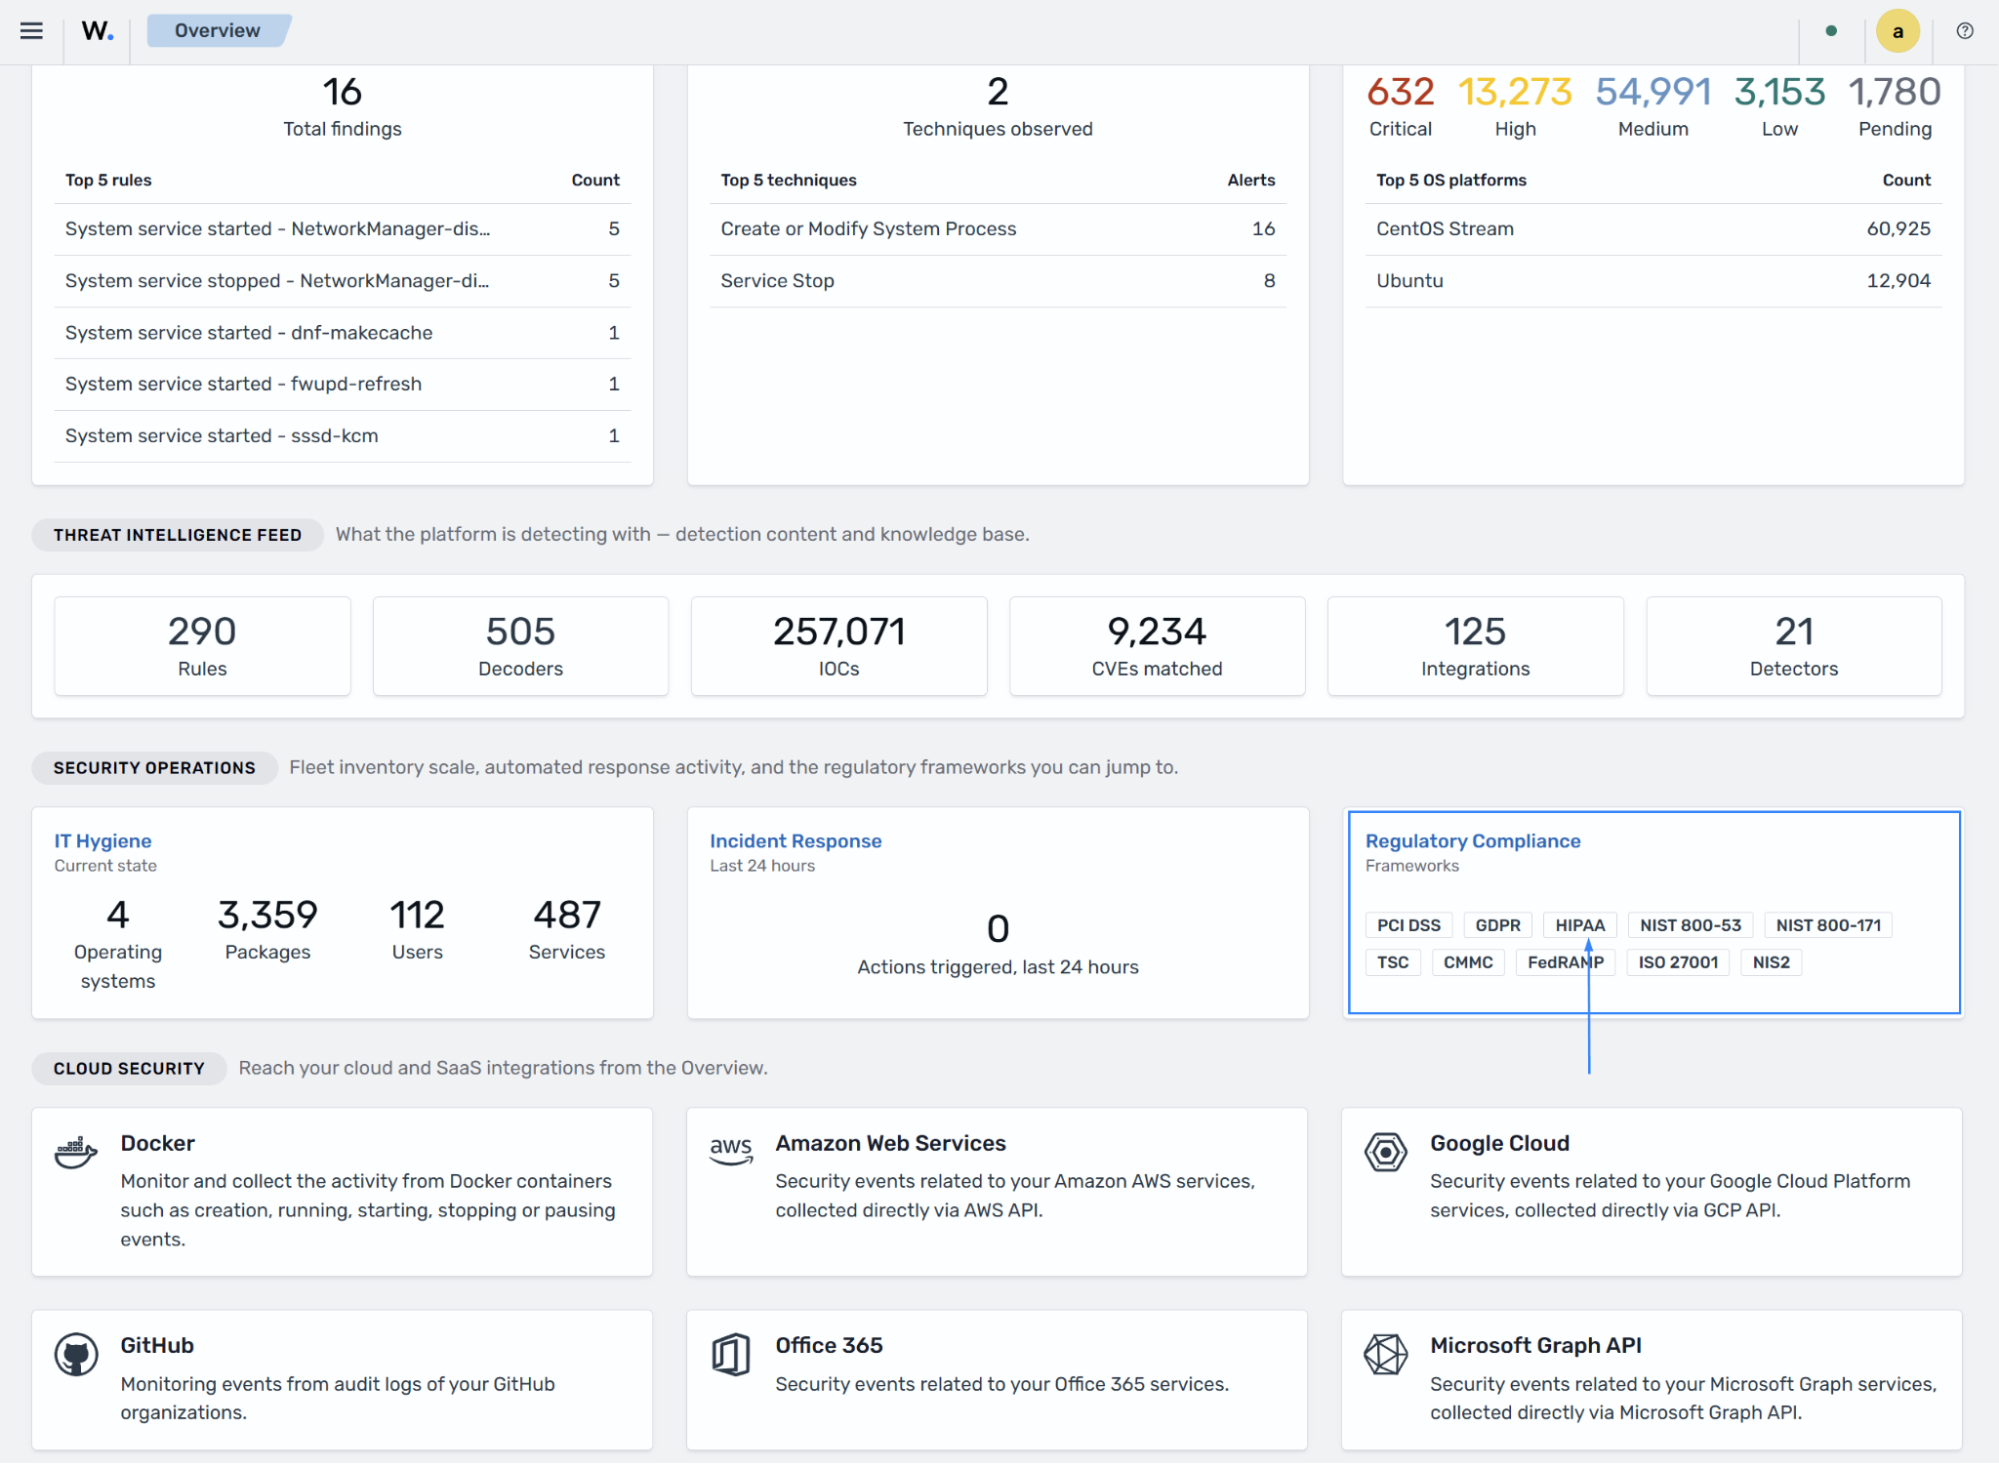Select the CMMC framework tag
This screenshot has height=1464, width=1999.
pos(1468,962)
